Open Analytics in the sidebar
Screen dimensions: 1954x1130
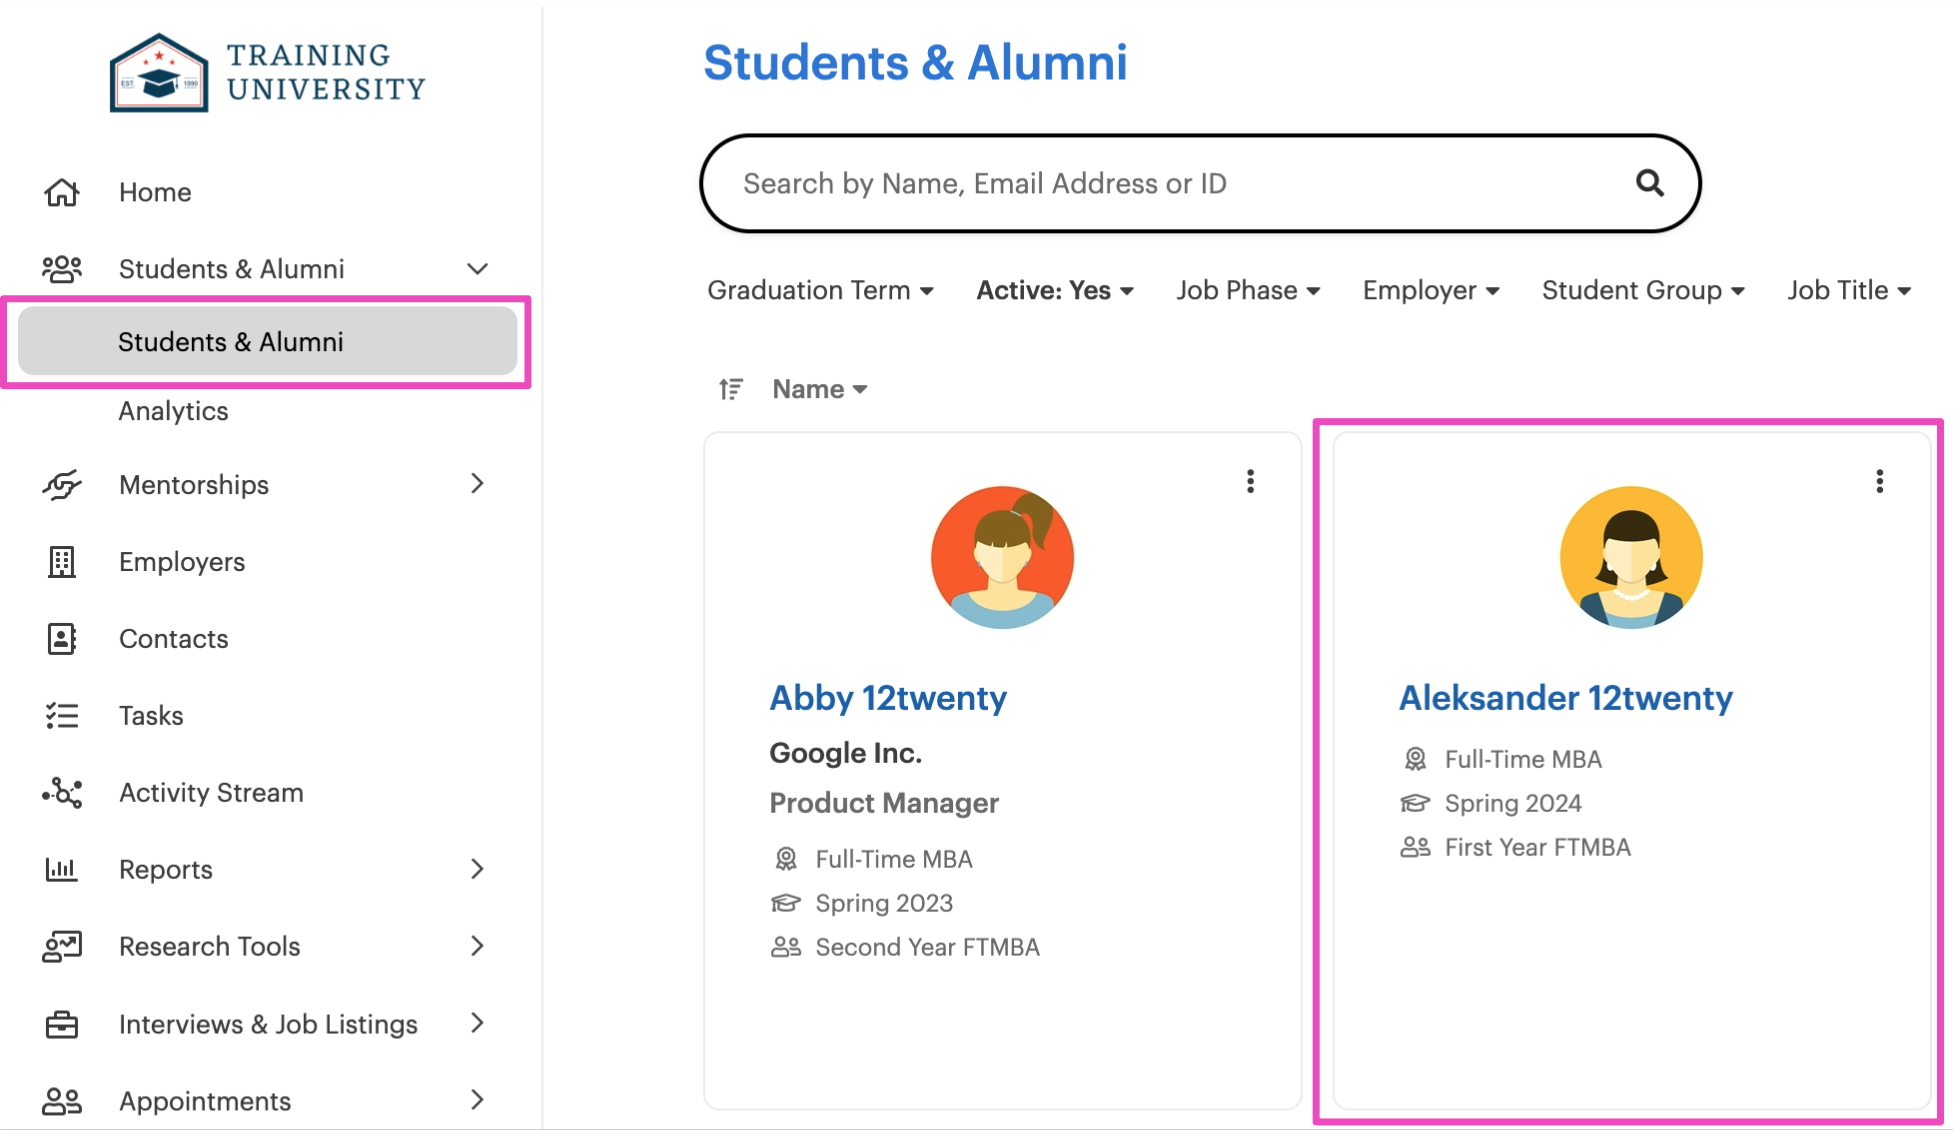[173, 411]
